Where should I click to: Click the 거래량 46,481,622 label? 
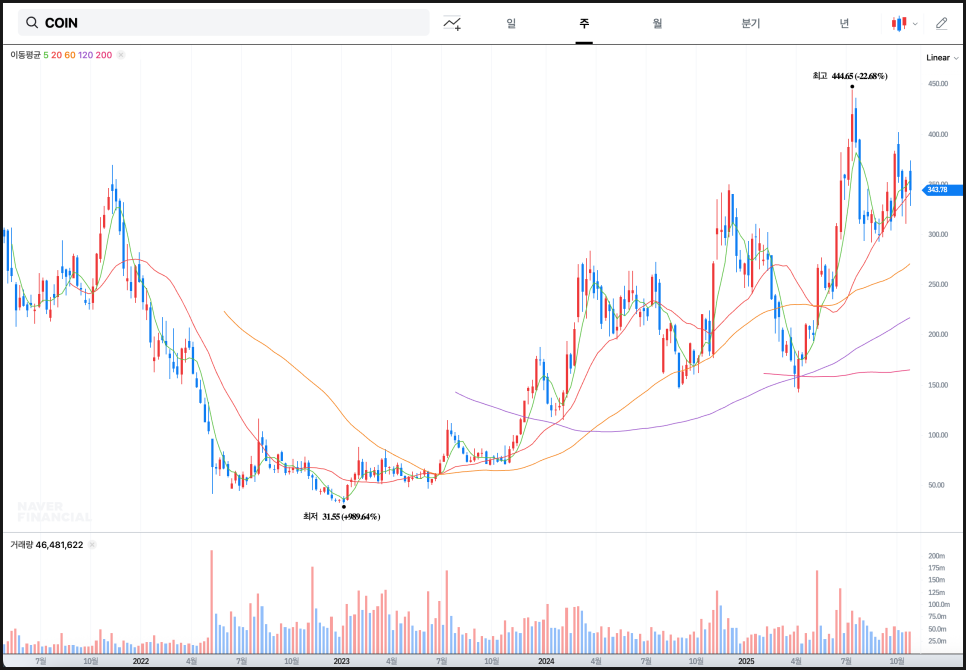pos(46,545)
